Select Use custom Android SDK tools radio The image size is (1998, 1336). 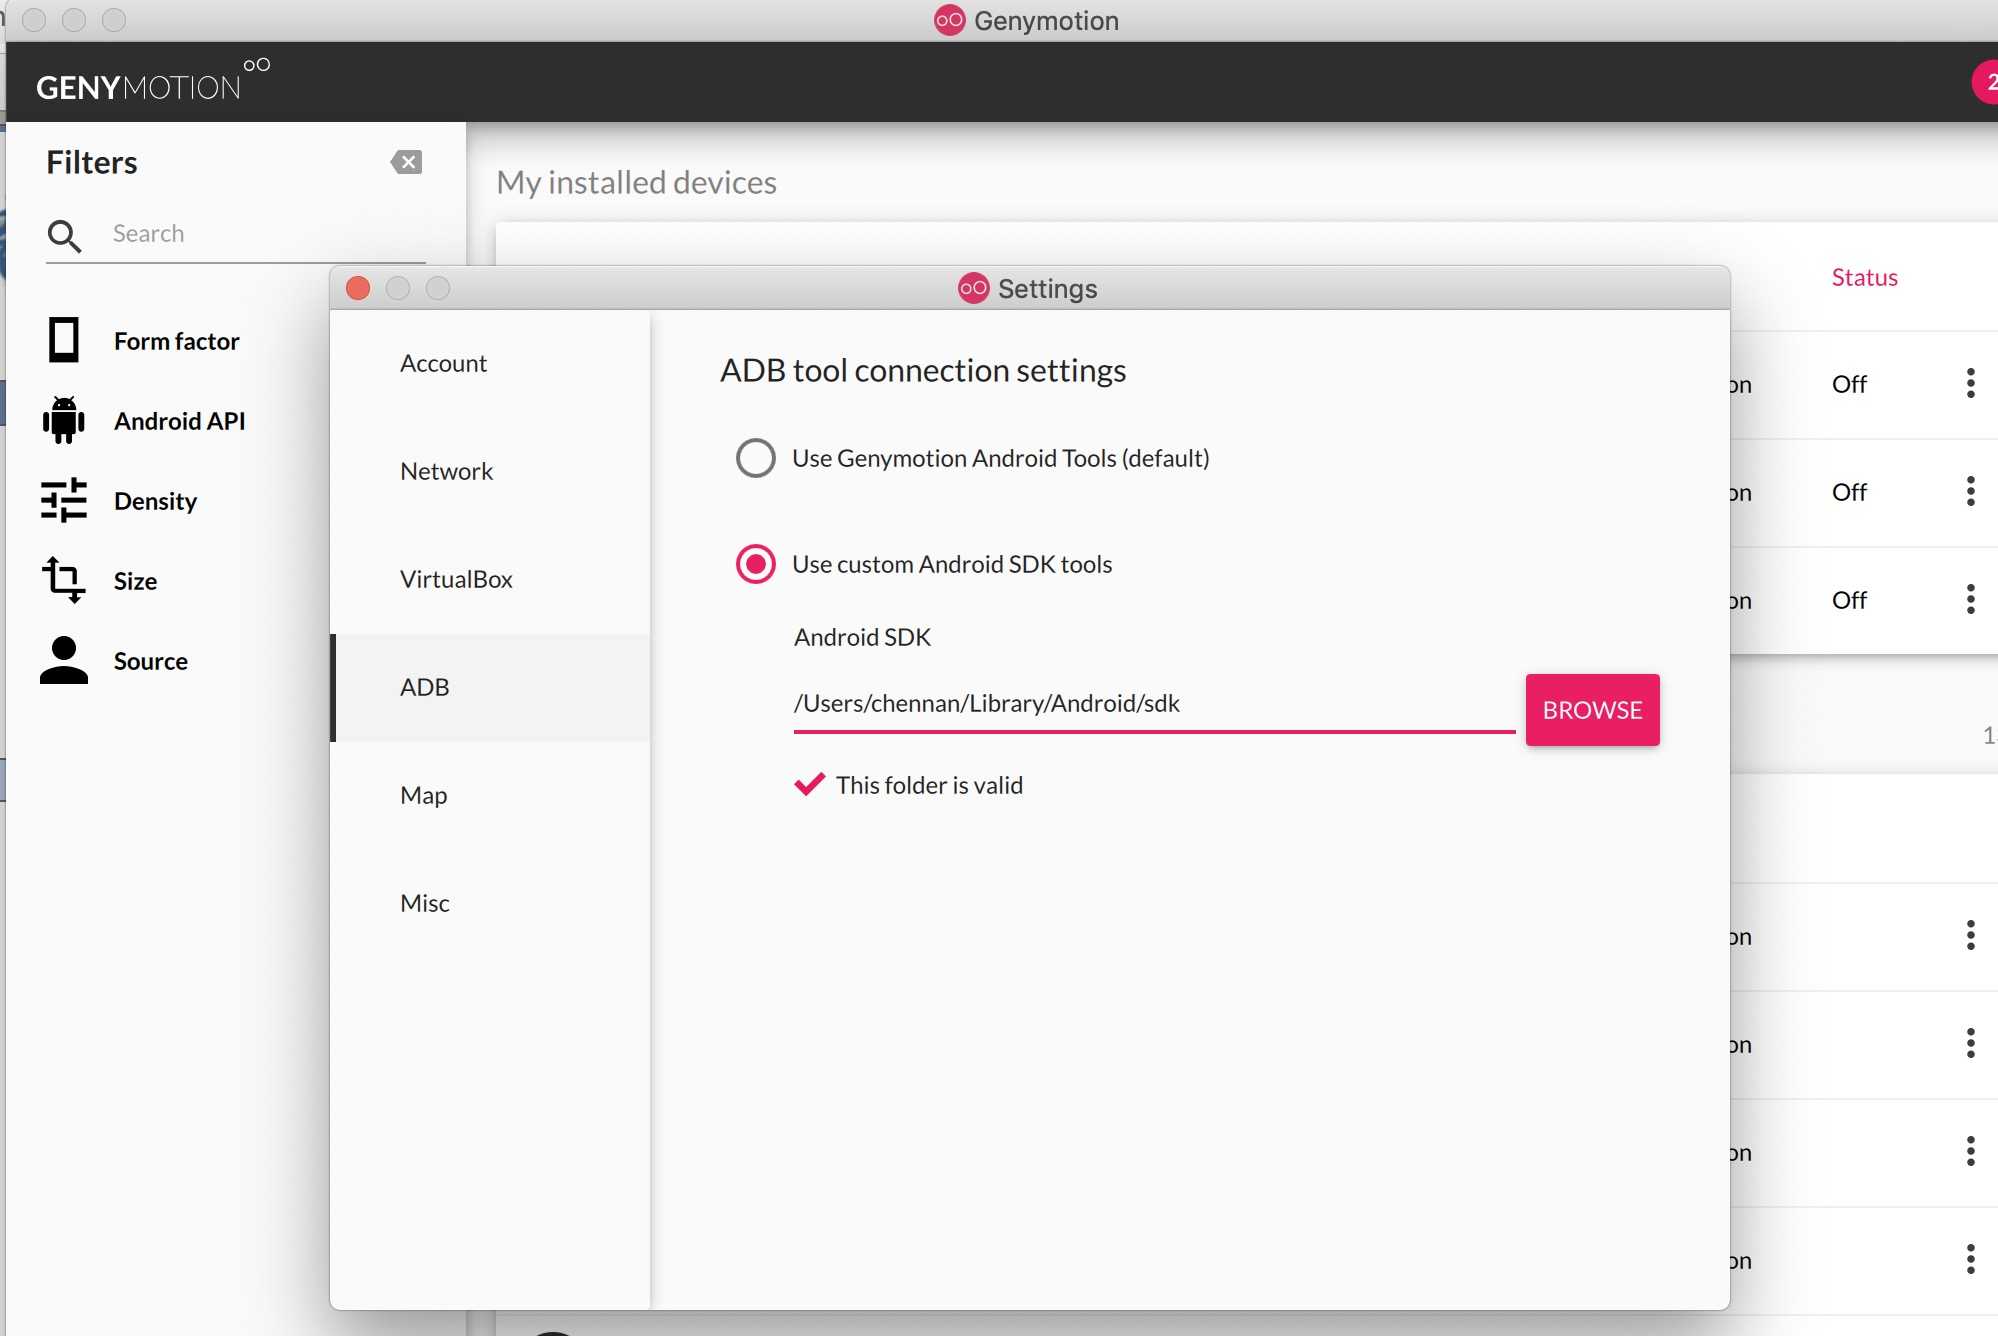(x=754, y=564)
